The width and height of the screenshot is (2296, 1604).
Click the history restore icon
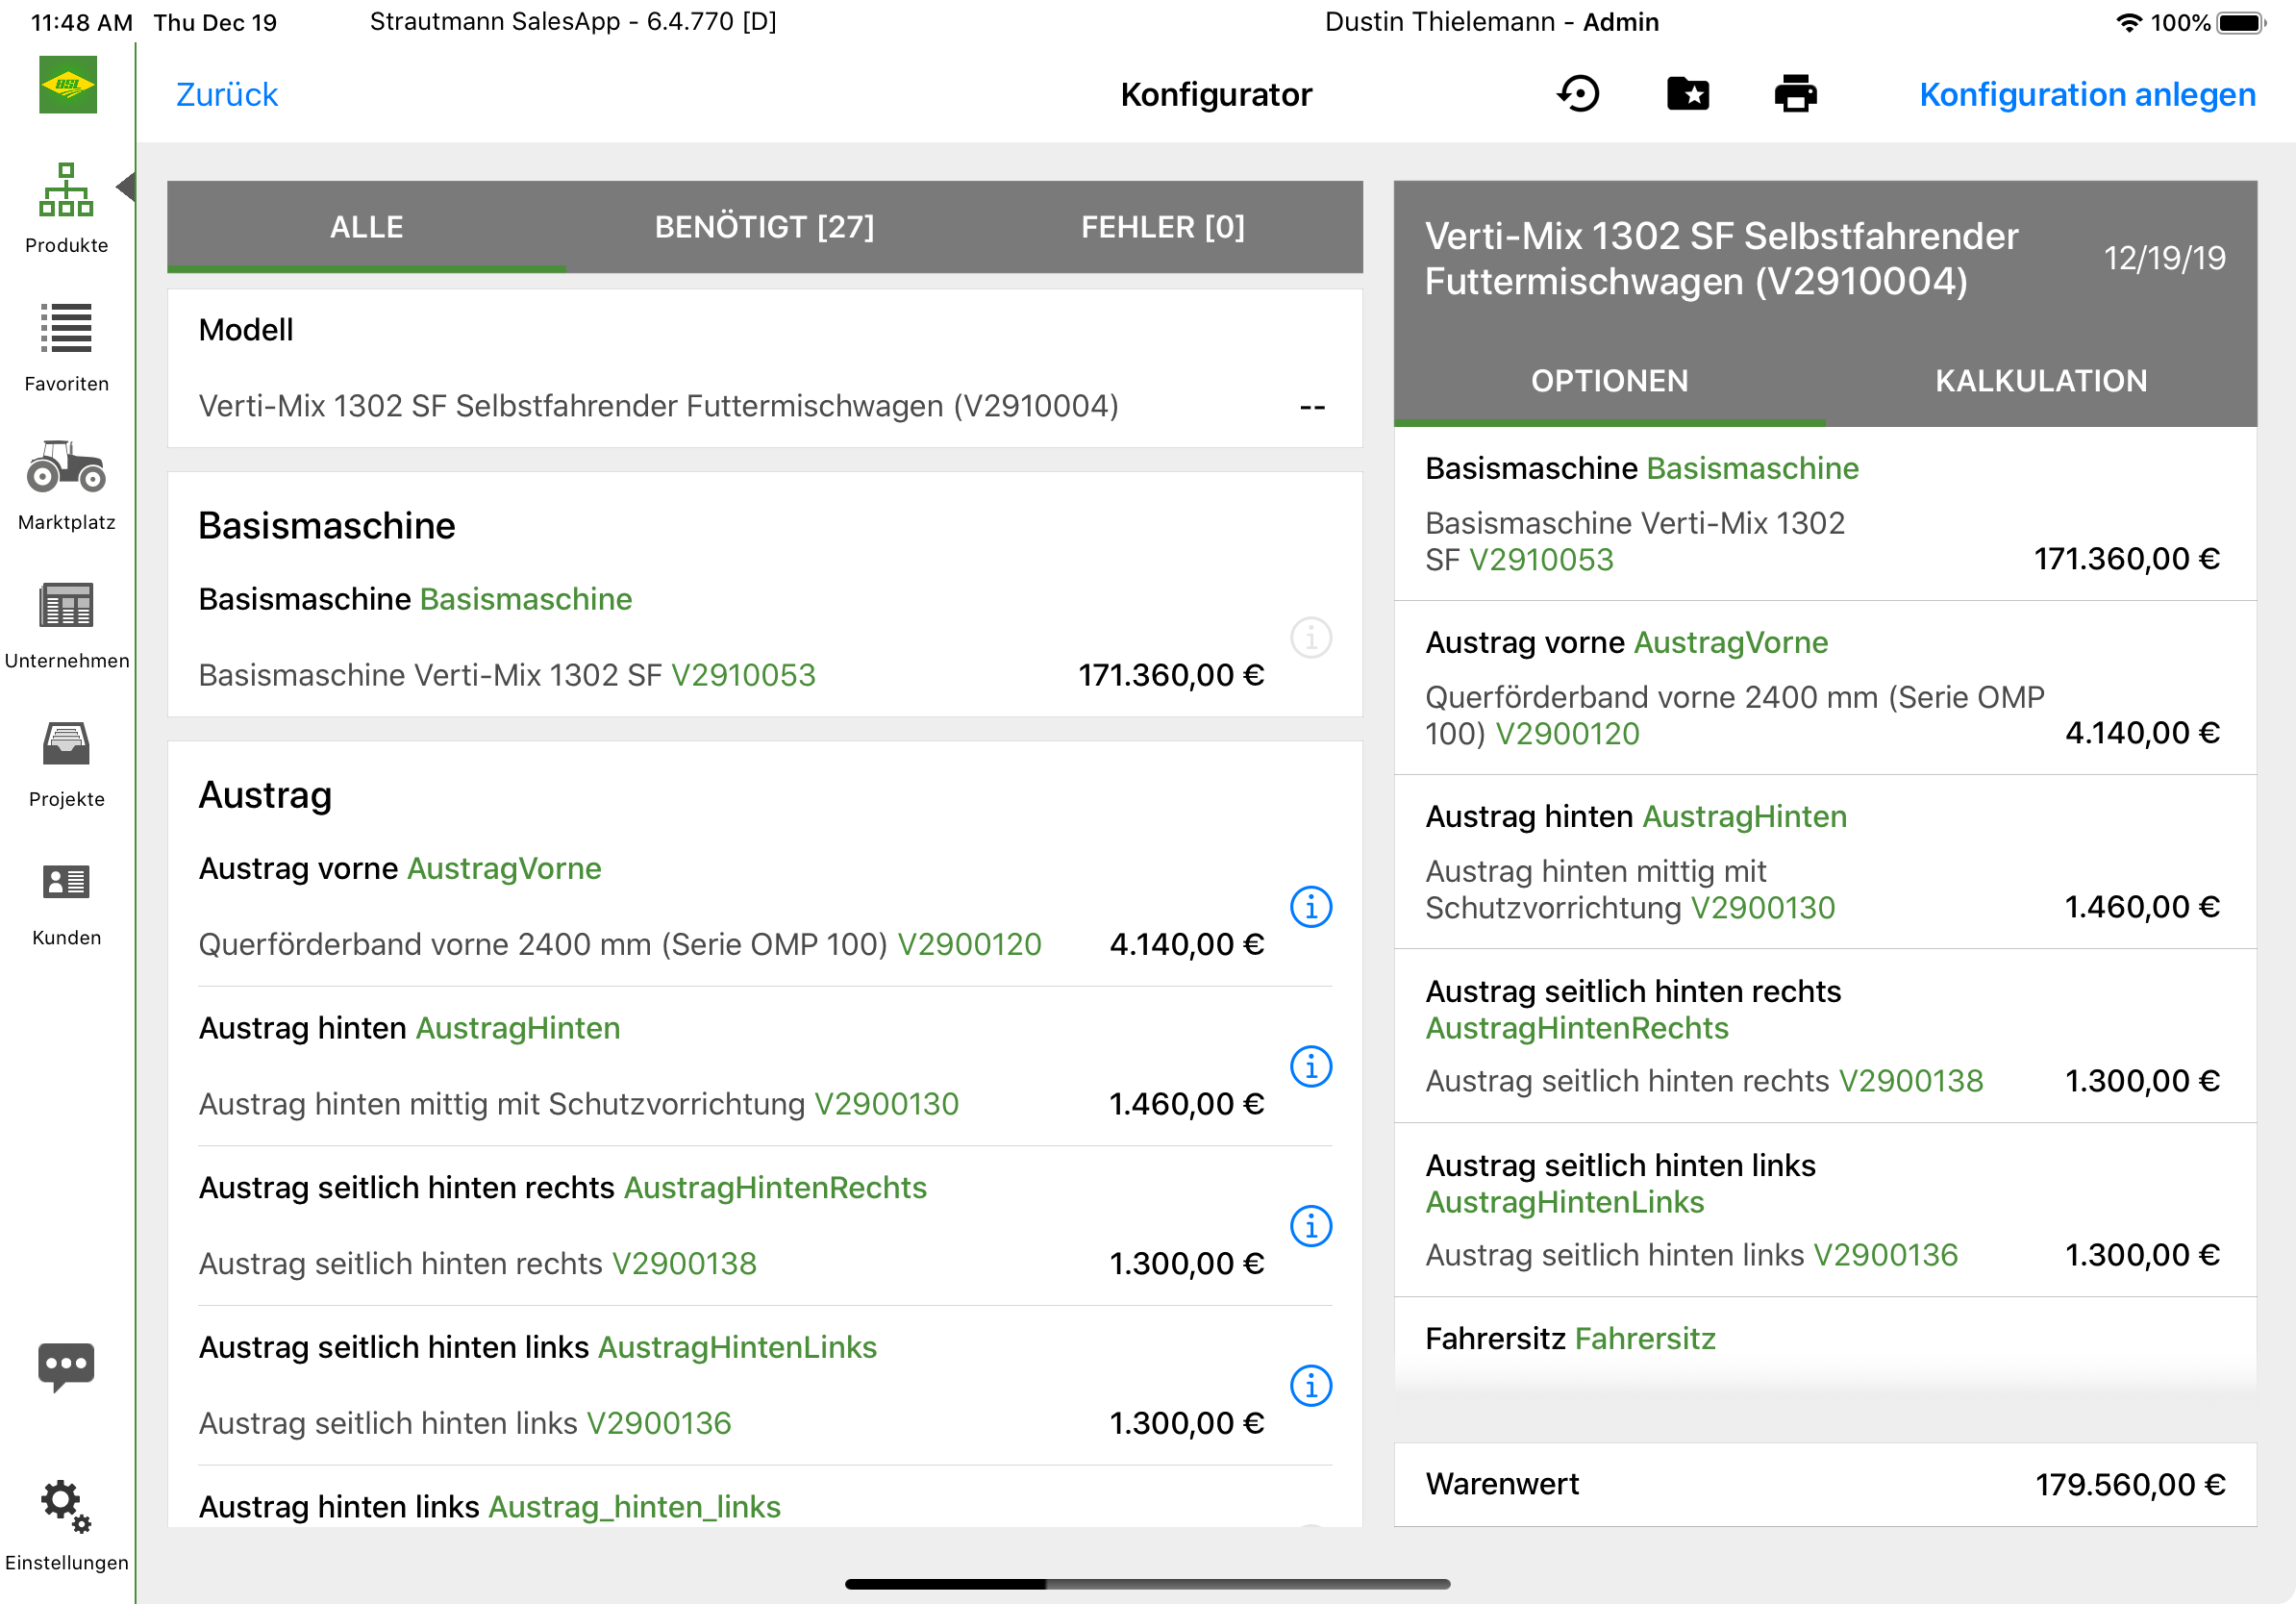click(1579, 94)
